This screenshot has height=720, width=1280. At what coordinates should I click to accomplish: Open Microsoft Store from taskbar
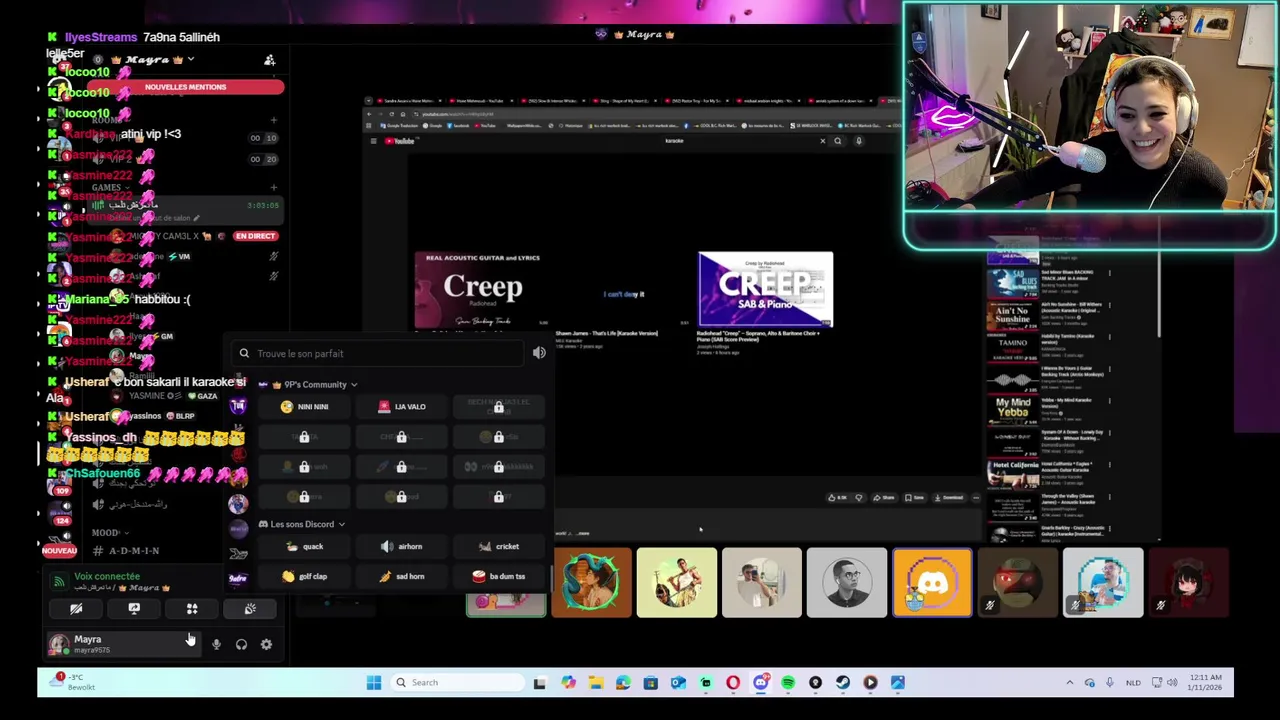tap(651, 683)
